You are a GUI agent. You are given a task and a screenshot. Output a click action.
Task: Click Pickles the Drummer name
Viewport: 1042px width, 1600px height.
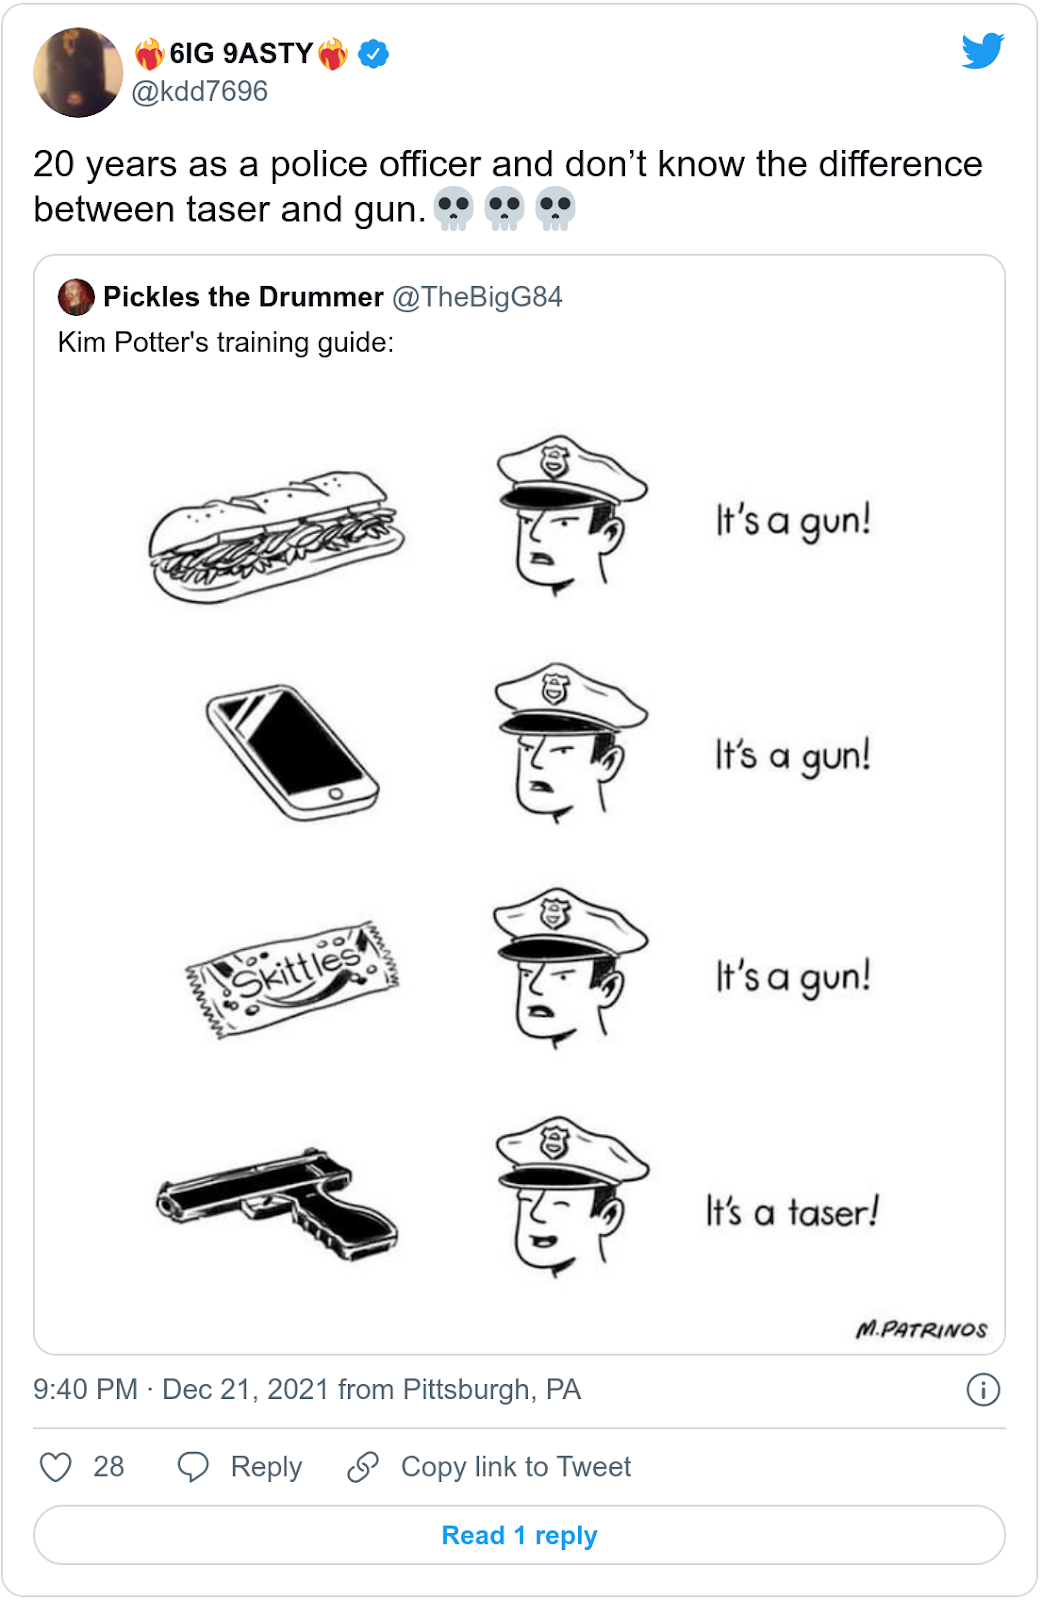(243, 297)
